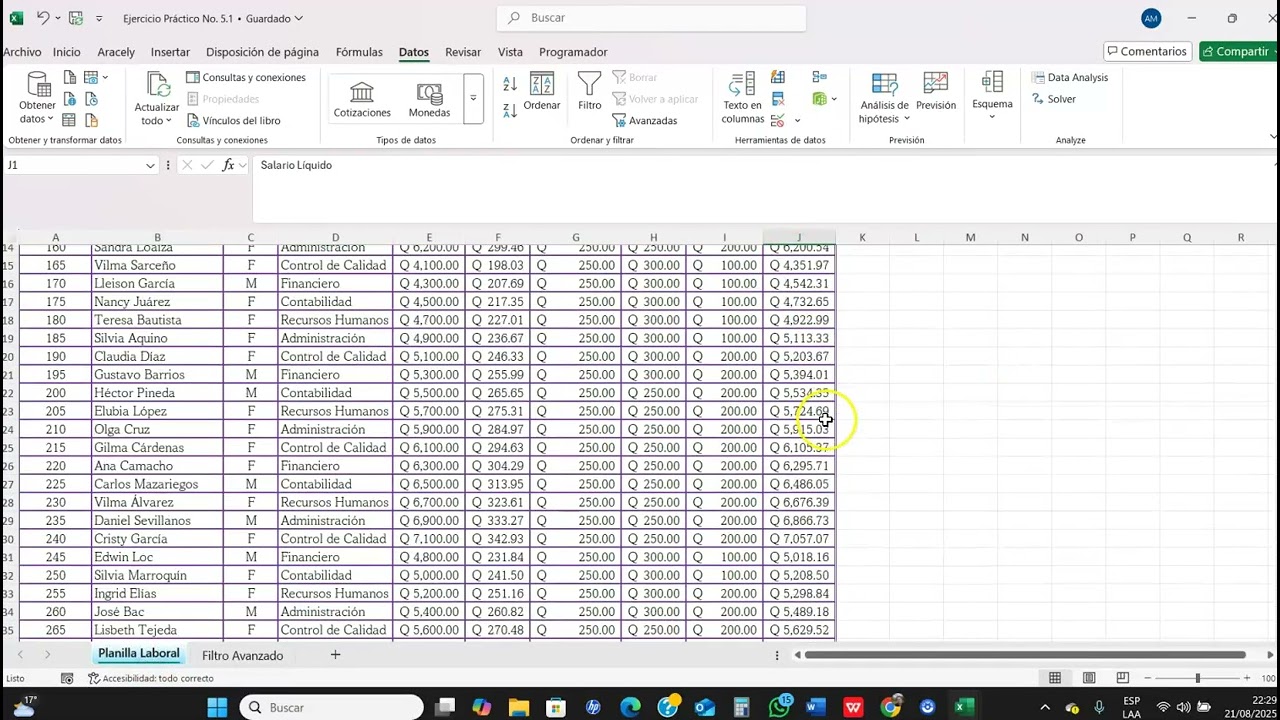Switch to Disposición de página tab

point(262,52)
